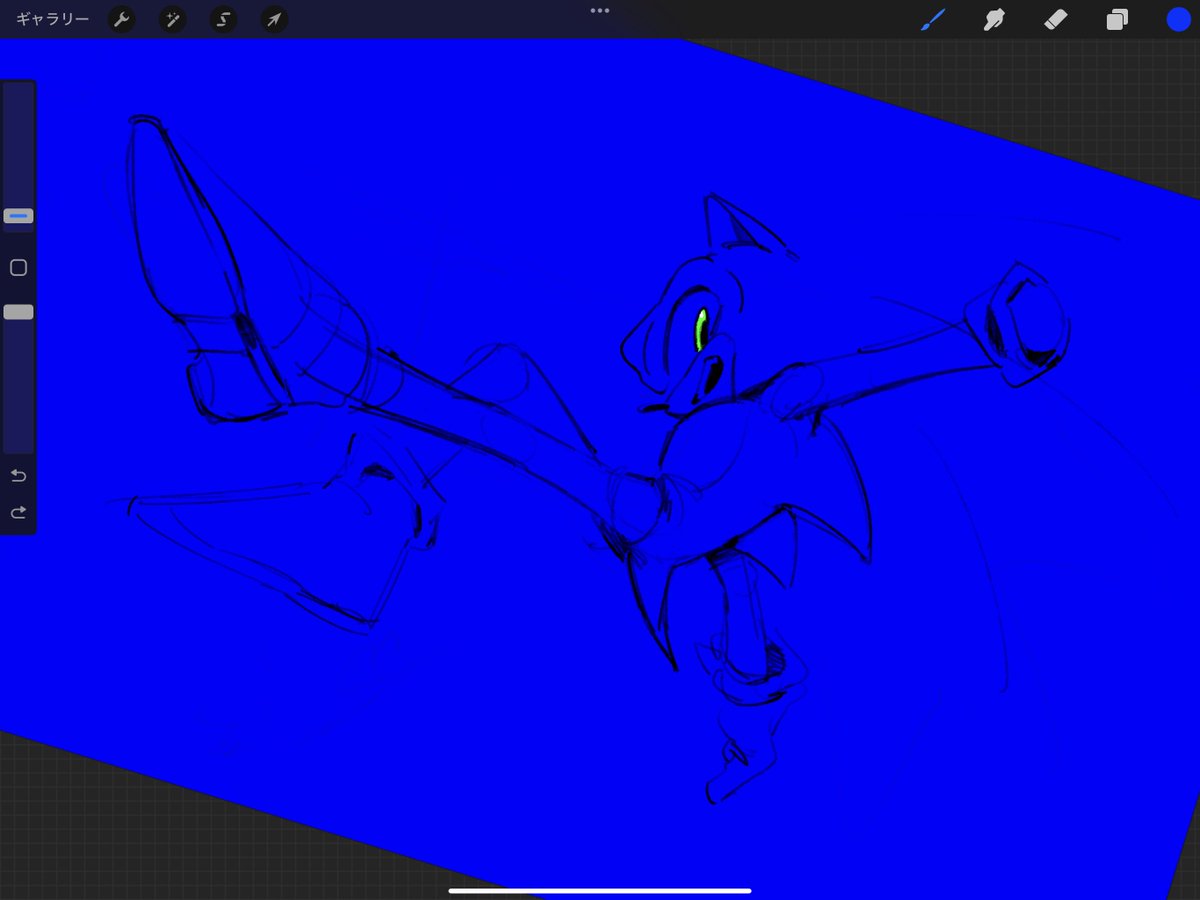Tap the home indicator bar at the bottom
Screen dimensions: 1200x900
tap(600, 889)
